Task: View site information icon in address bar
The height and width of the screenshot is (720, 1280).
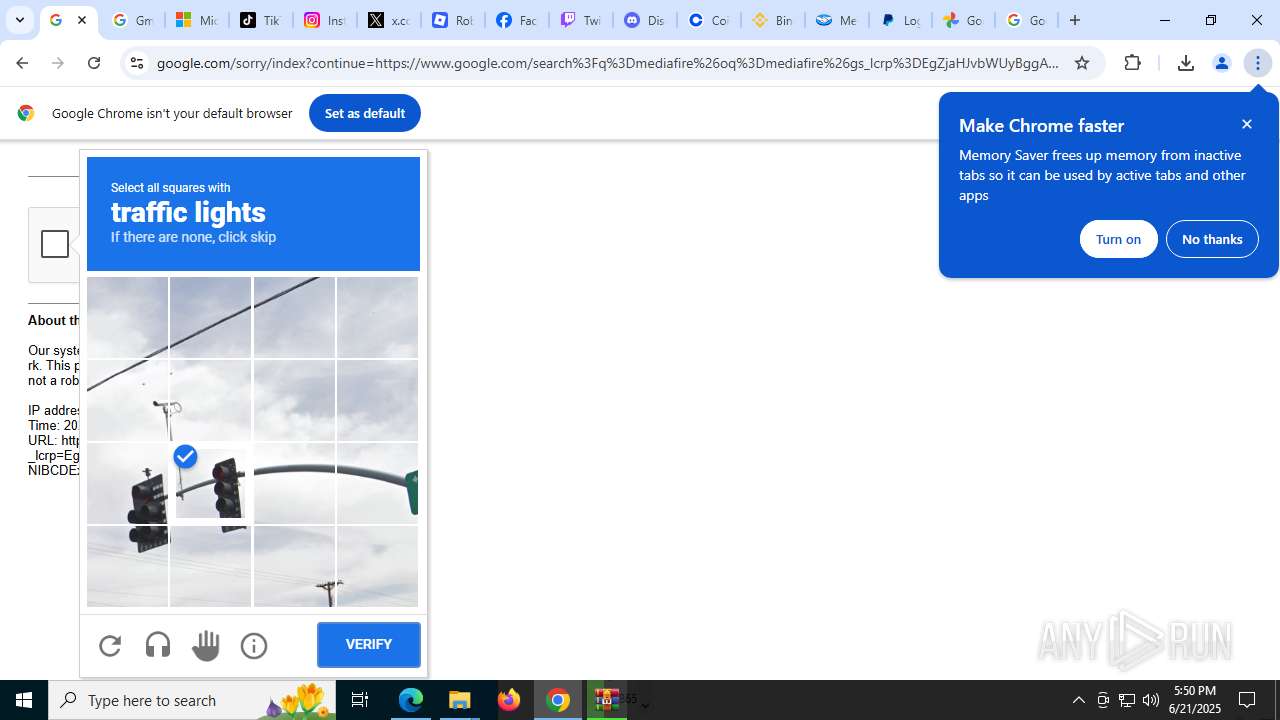Action: click(137, 63)
